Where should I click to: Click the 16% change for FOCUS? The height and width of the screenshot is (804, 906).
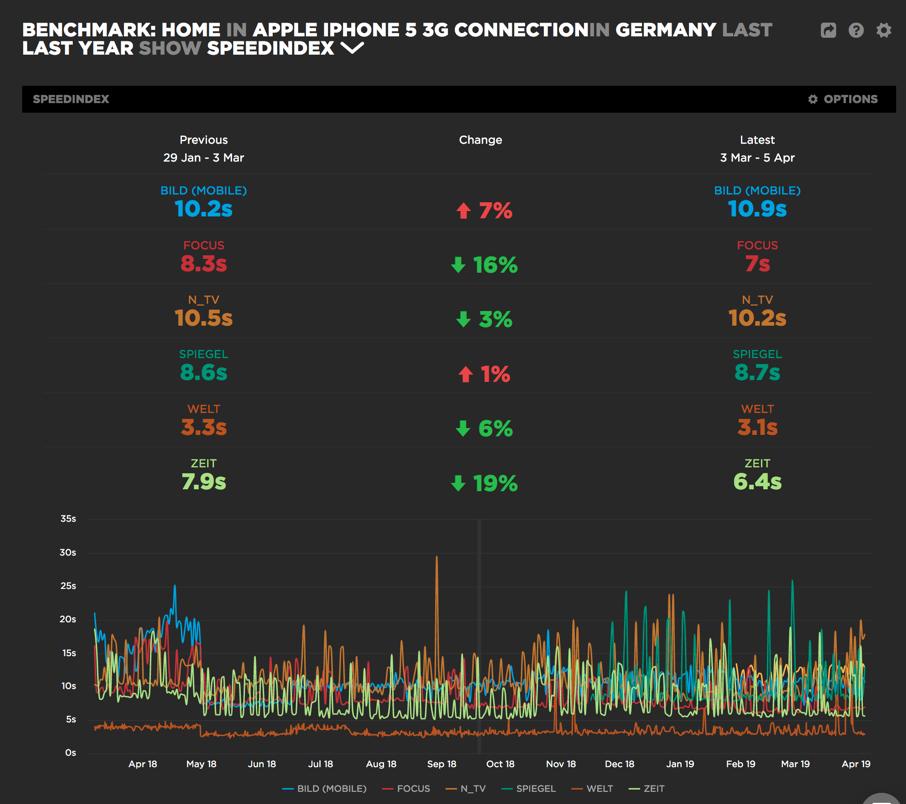click(x=495, y=265)
